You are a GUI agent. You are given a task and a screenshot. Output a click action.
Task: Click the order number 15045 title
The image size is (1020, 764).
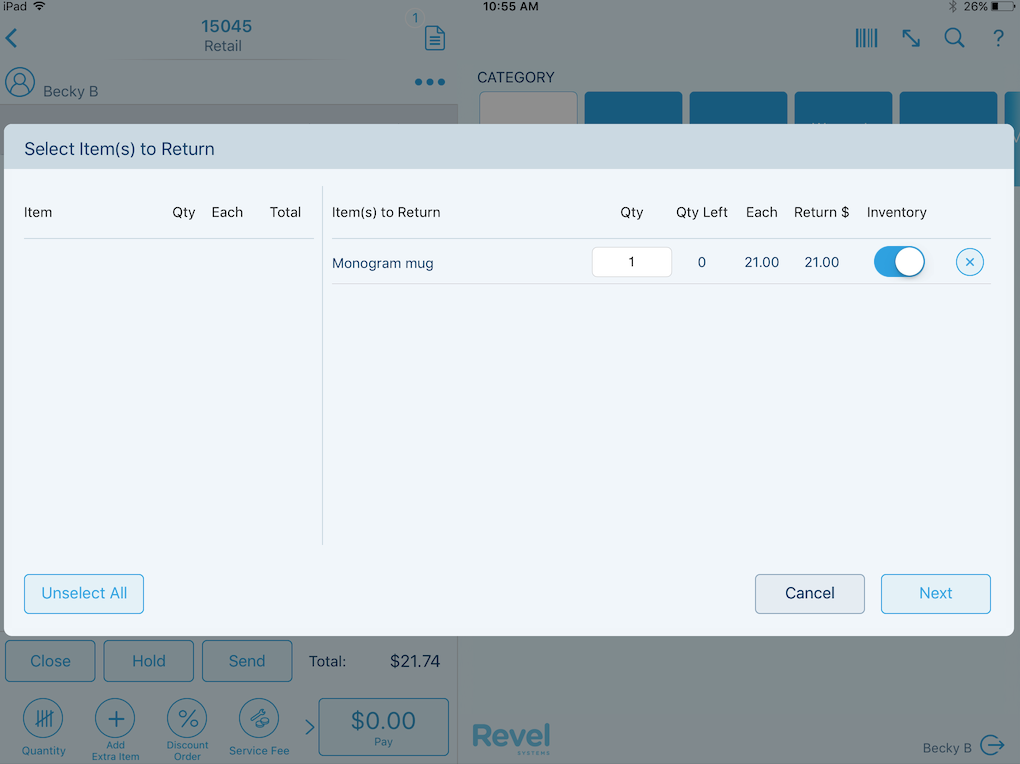pyautogui.click(x=226, y=26)
